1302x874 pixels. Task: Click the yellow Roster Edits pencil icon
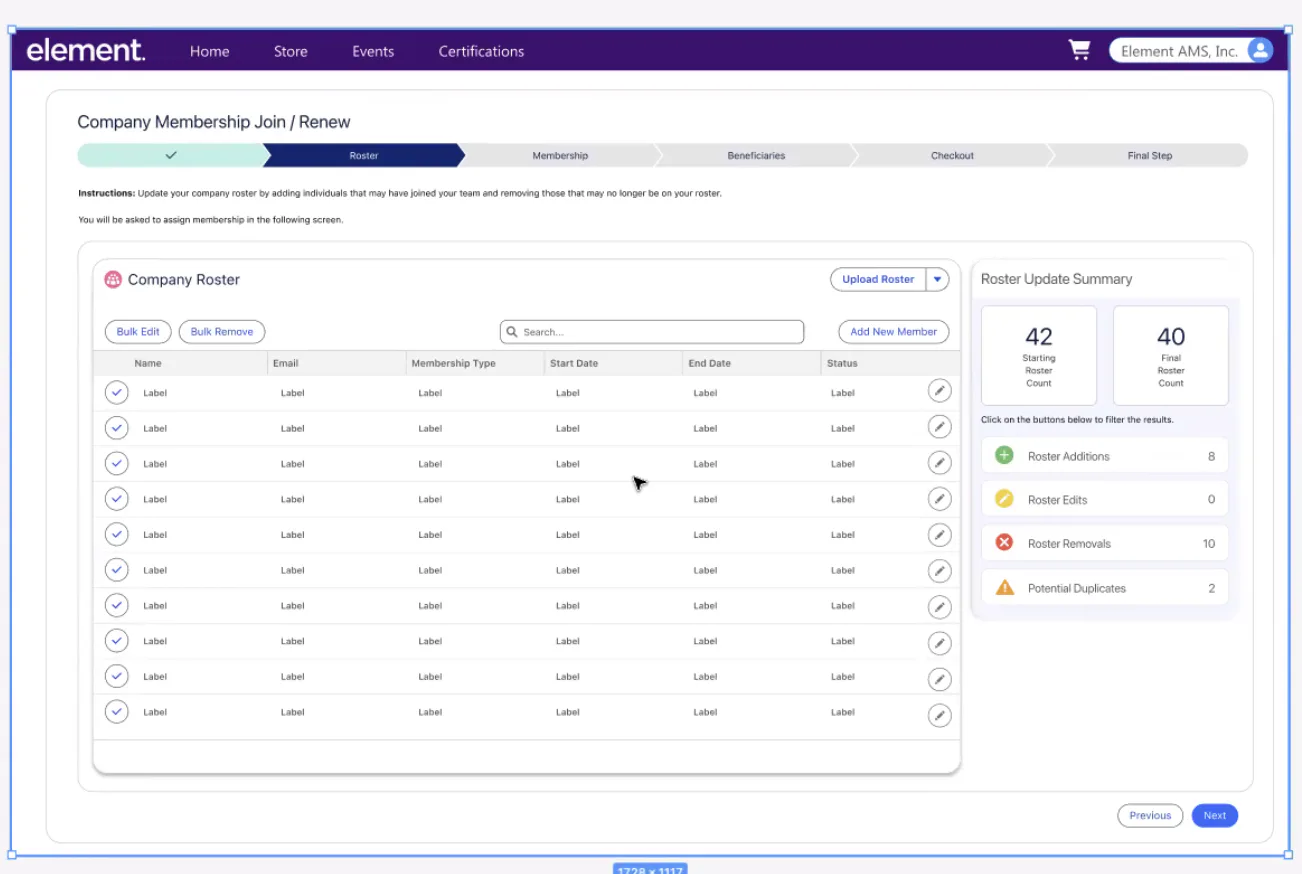pyautogui.click(x=1004, y=499)
